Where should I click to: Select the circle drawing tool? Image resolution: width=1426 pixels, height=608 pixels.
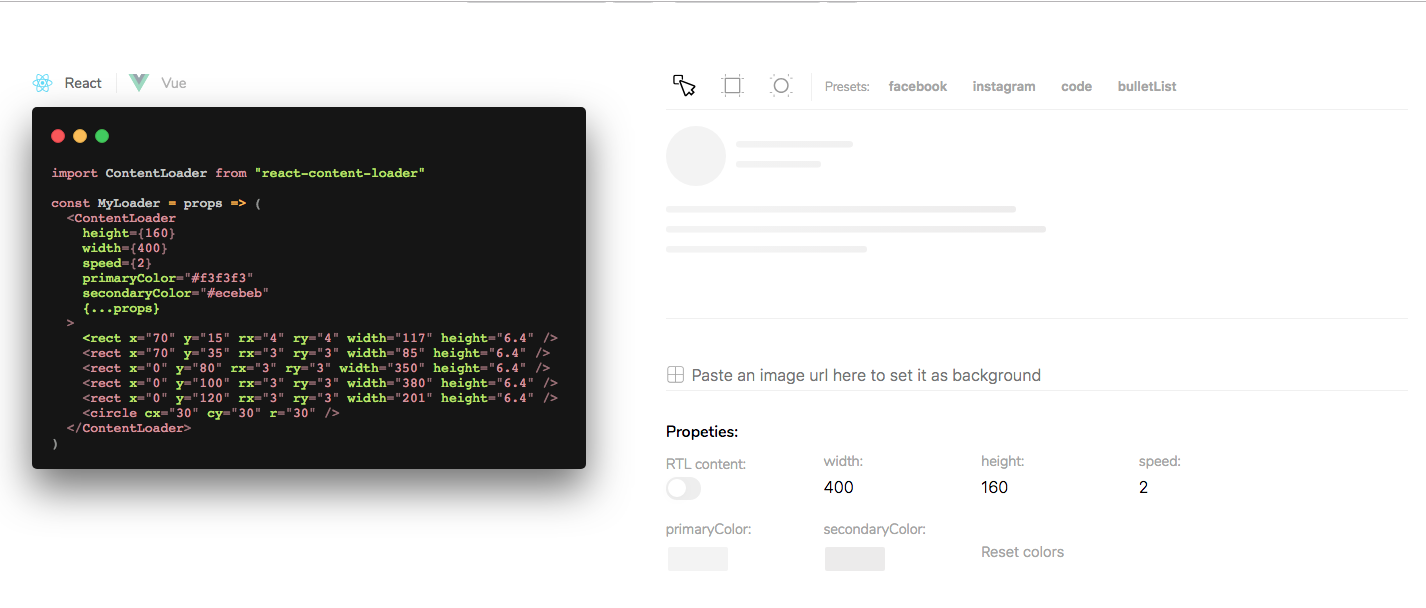point(780,85)
